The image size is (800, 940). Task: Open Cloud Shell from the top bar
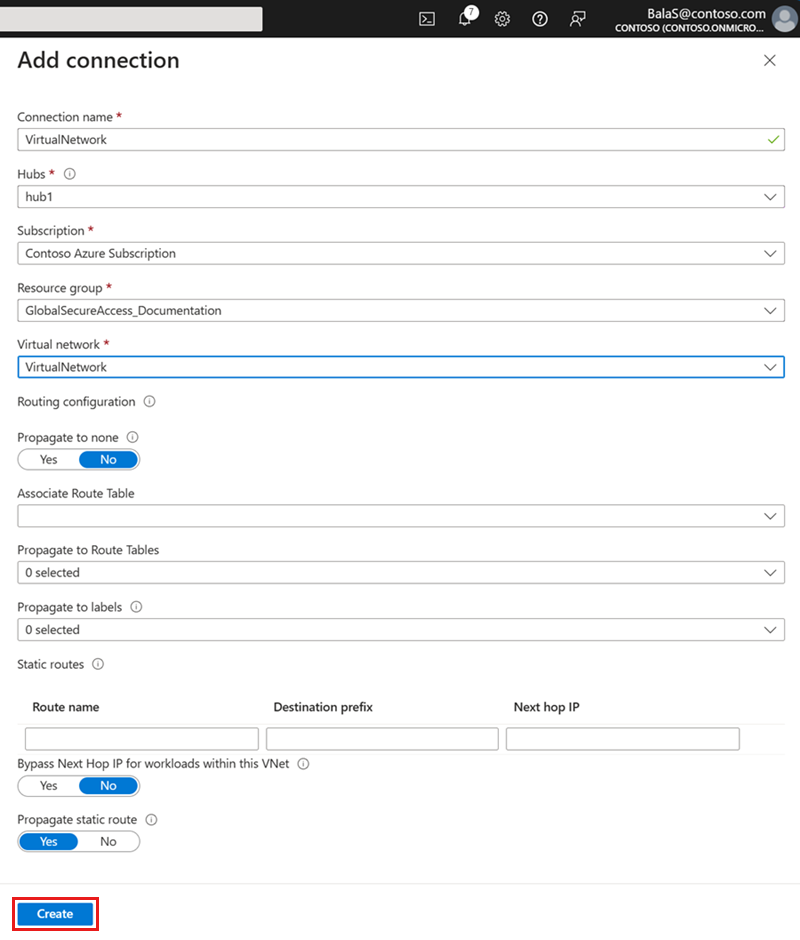pos(427,19)
